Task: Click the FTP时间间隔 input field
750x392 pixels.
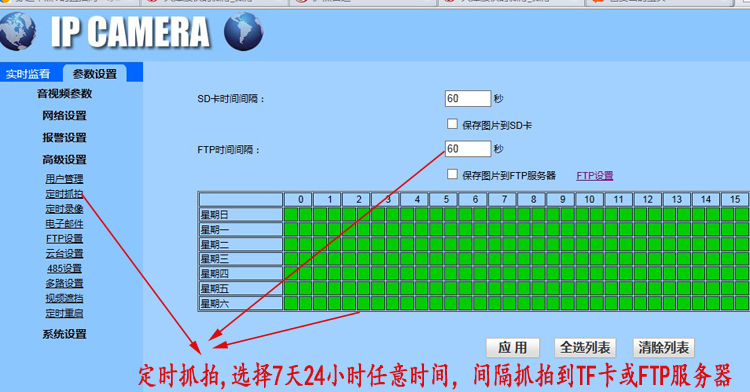Action: (468, 149)
